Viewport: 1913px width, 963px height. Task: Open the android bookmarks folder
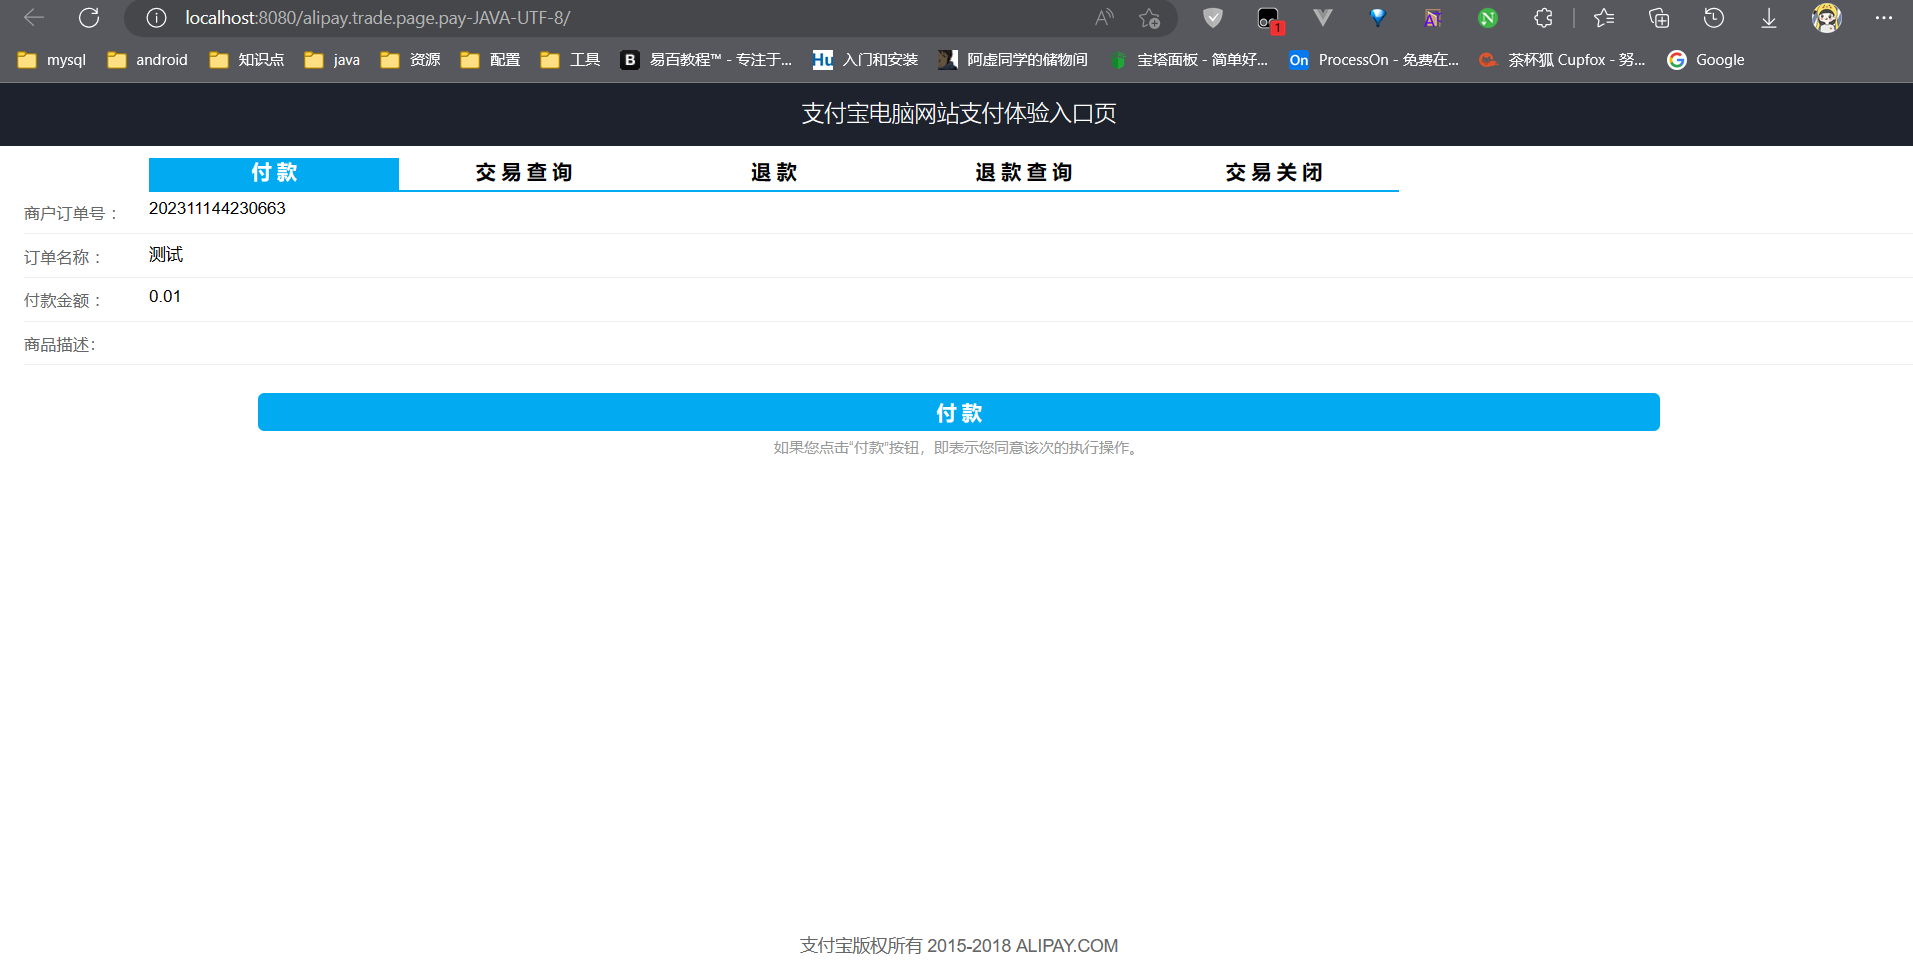pos(147,60)
